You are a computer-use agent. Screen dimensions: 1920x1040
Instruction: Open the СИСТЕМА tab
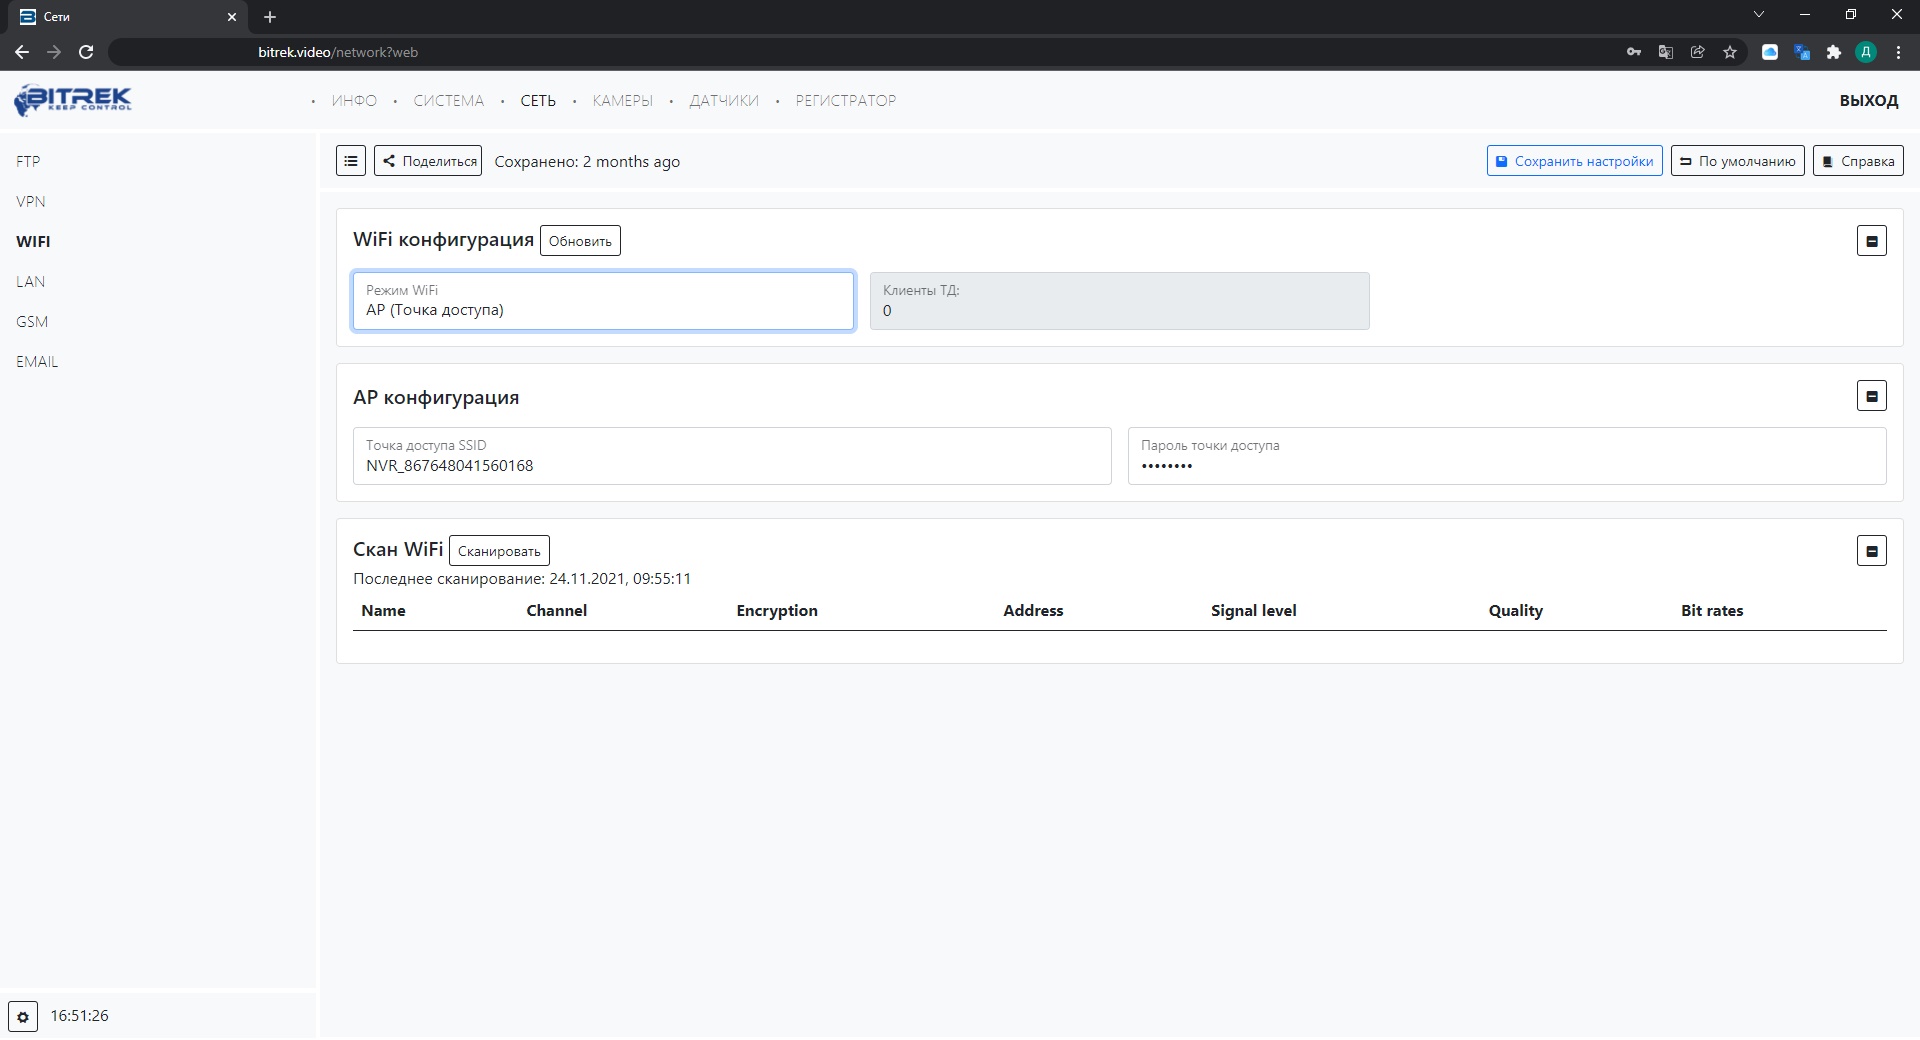(x=448, y=101)
